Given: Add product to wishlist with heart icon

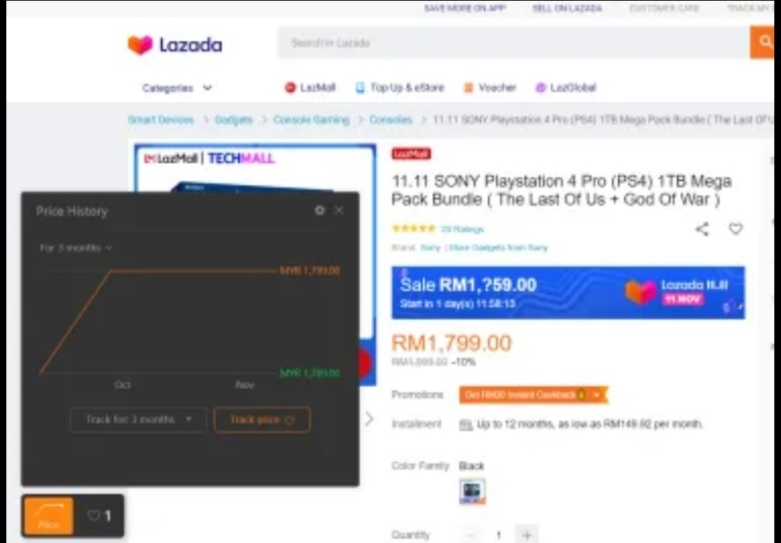Looking at the screenshot, I should (736, 229).
